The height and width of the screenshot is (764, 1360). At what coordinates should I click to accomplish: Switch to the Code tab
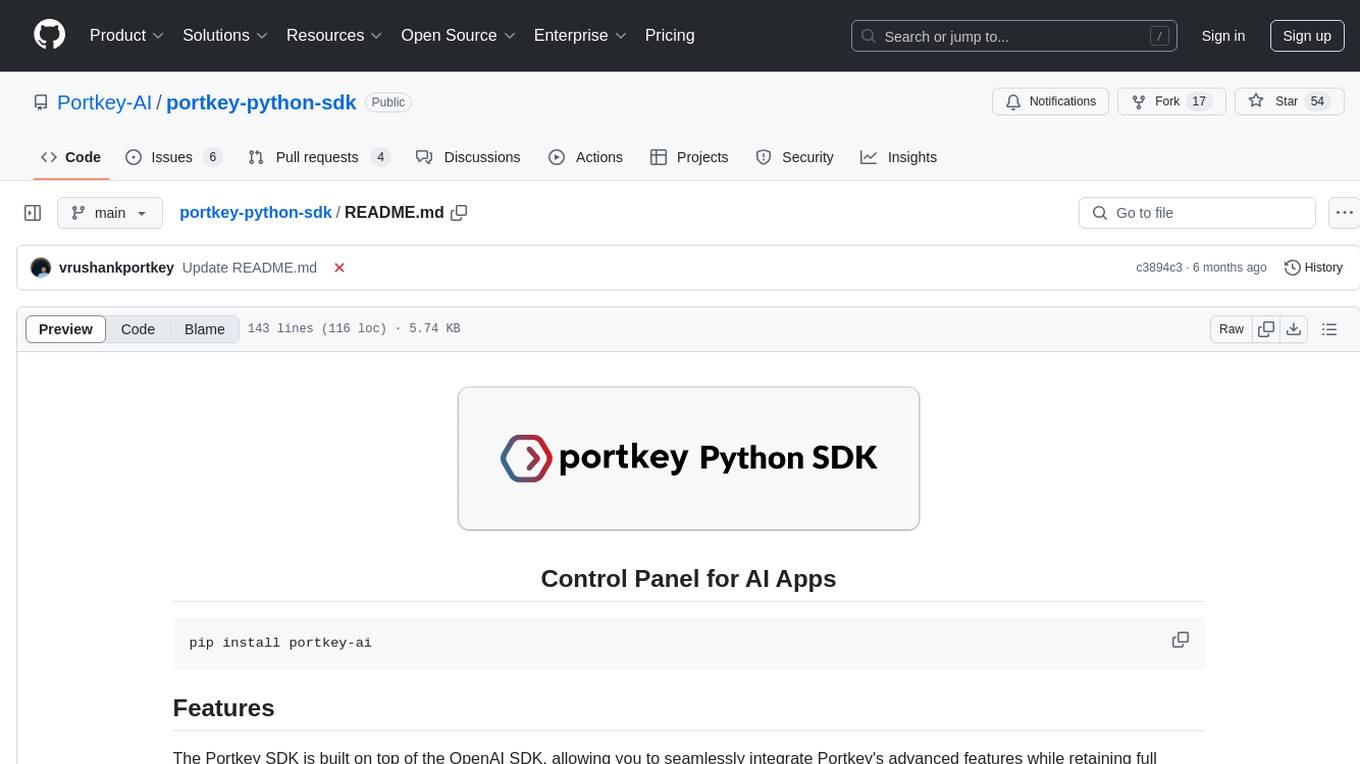[x=70, y=157]
